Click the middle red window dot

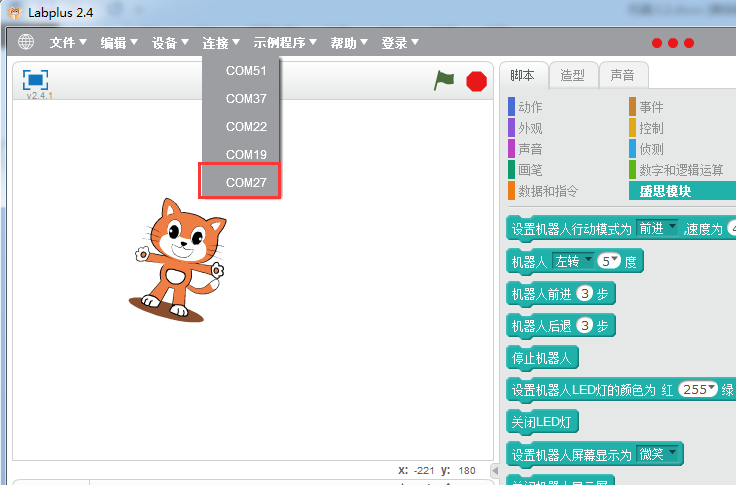click(673, 43)
